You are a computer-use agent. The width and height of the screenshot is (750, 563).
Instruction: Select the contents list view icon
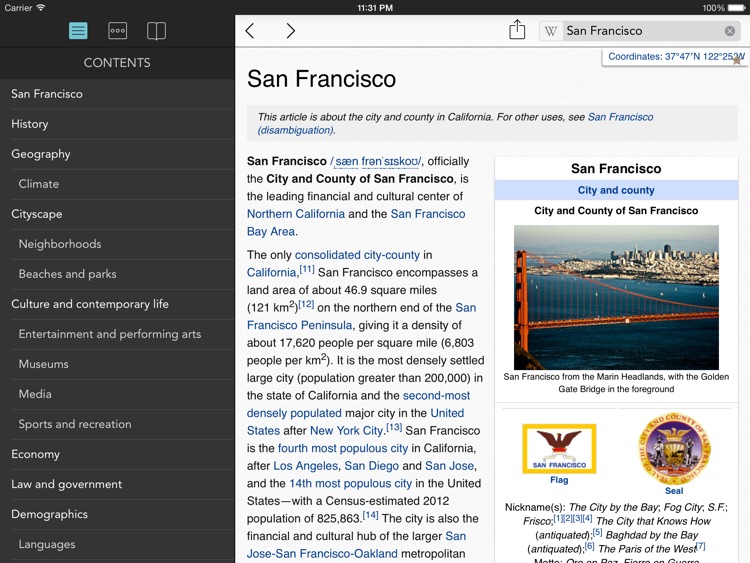coord(78,31)
